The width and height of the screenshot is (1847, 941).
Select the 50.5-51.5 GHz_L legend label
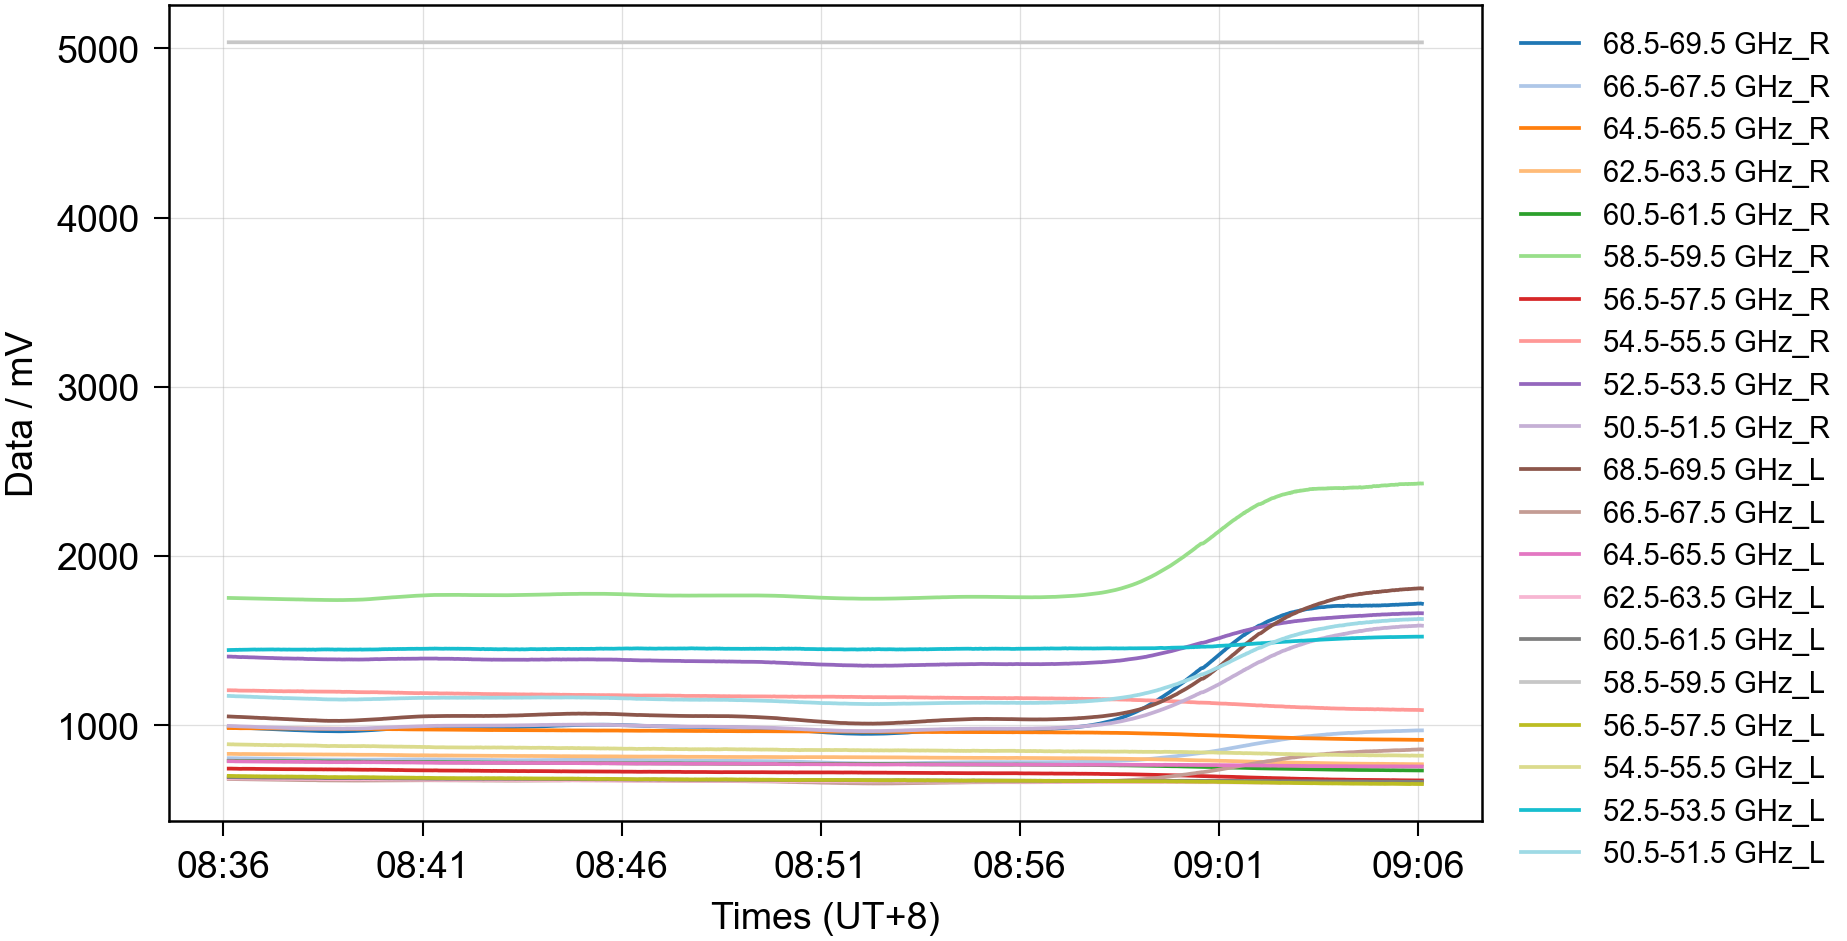click(x=1712, y=853)
